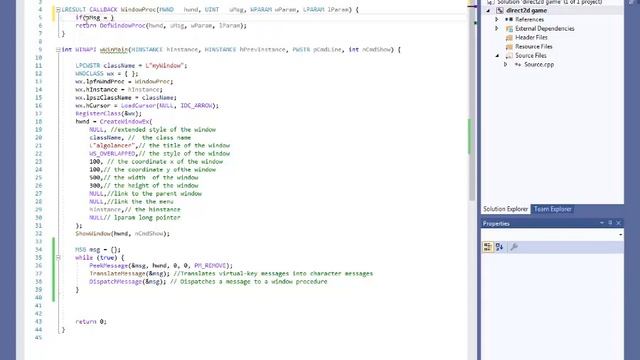This screenshot has width=640, height=360.
Task: Click the WNDCLASS wx declaration line
Action: (107, 73)
